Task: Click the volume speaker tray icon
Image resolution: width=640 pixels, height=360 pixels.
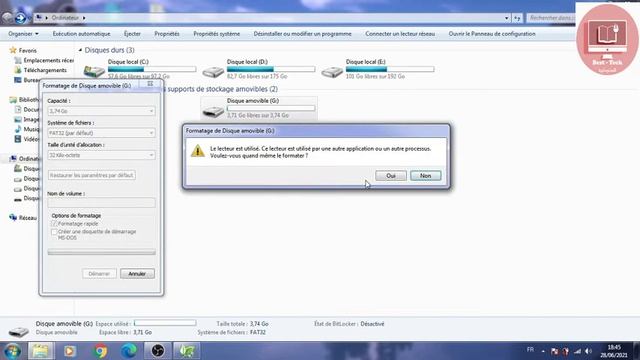Action: pos(588,351)
